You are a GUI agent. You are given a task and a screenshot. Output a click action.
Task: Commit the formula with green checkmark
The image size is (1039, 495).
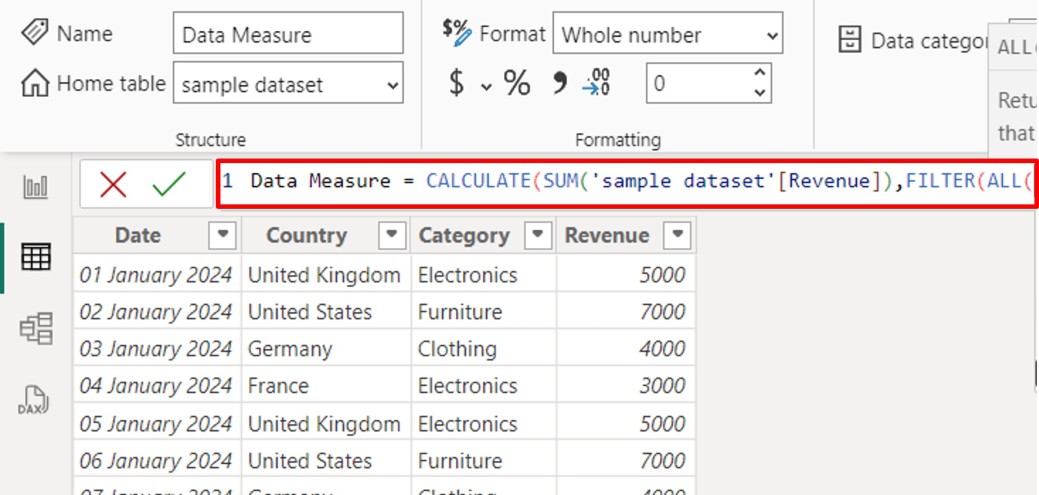[169, 184]
